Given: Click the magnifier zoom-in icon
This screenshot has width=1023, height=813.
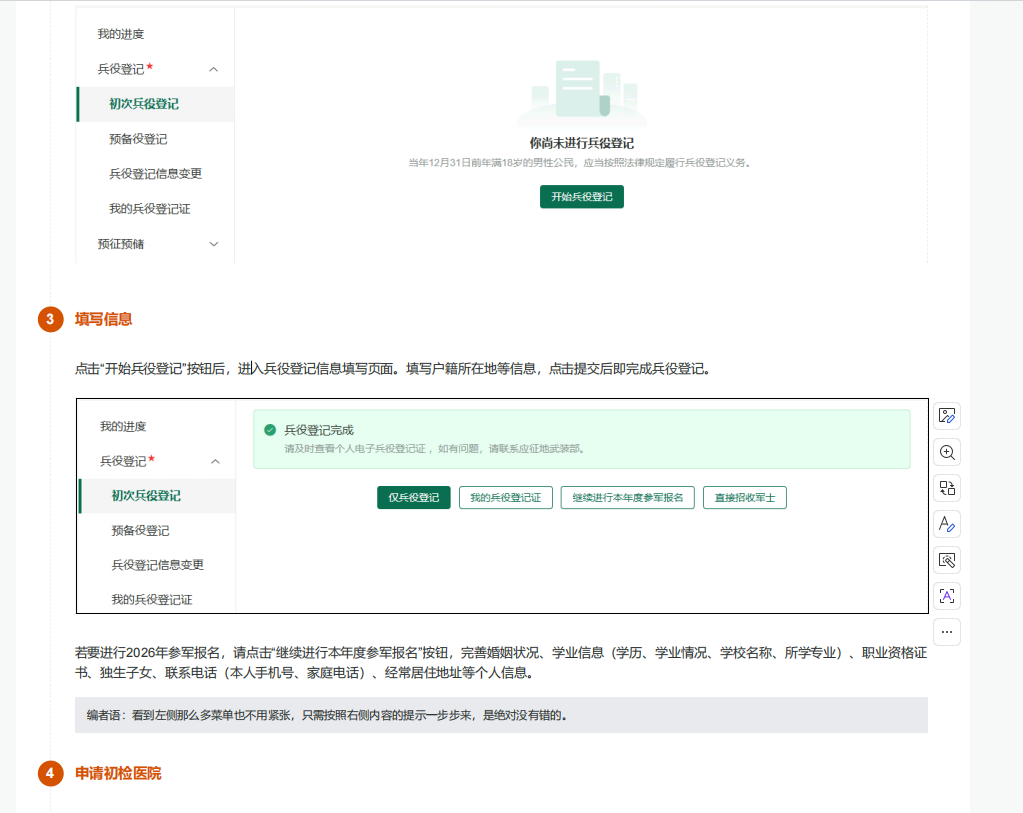Looking at the screenshot, I should click(x=946, y=452).
